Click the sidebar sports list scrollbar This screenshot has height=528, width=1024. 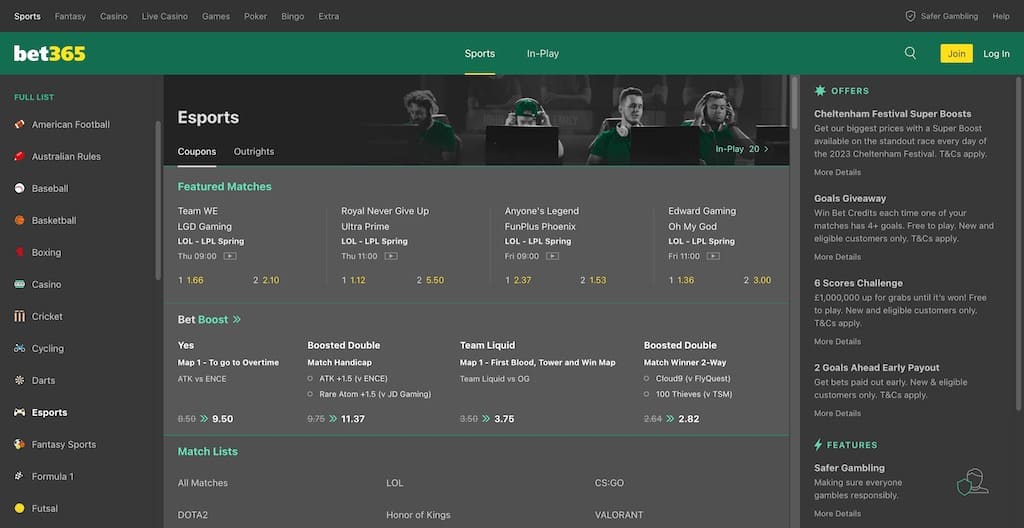(157, 200)
